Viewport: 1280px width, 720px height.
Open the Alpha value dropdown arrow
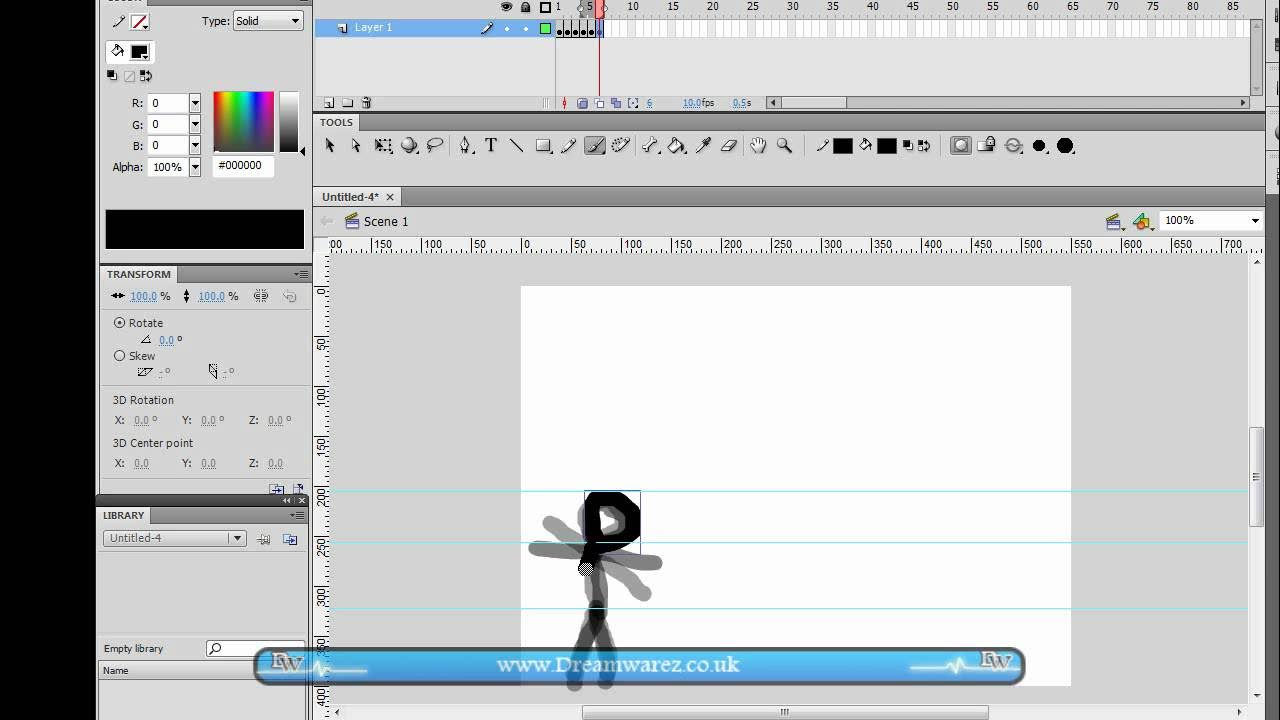click(x=195, y=167)
